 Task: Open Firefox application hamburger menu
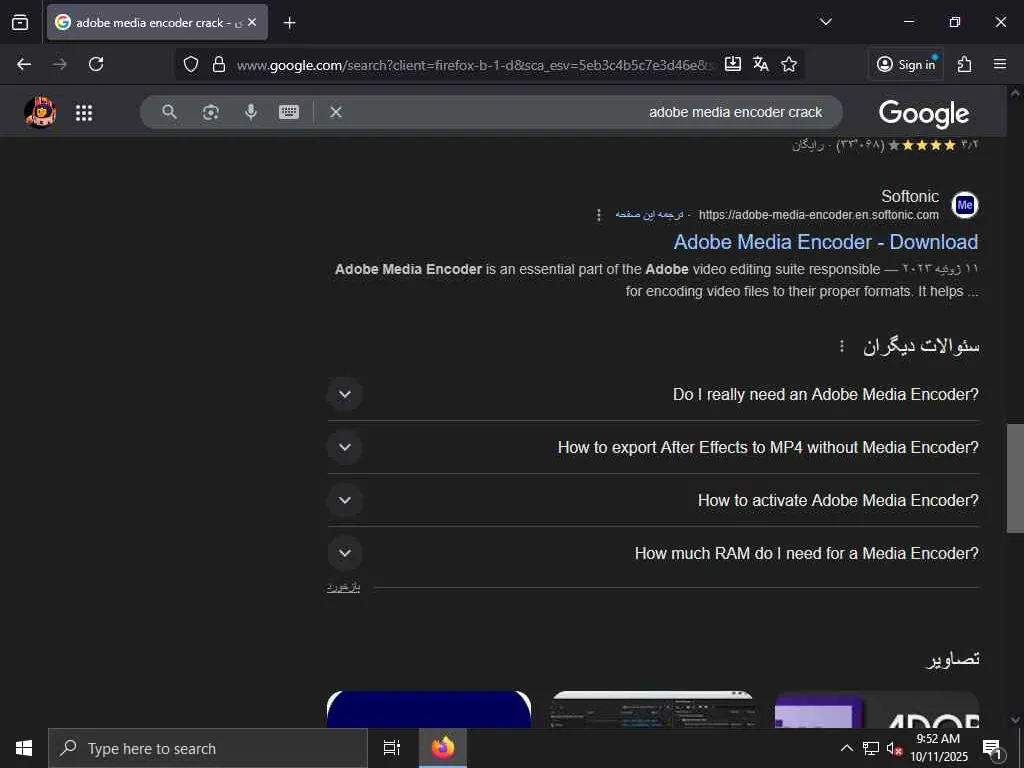pos(1000,64)
